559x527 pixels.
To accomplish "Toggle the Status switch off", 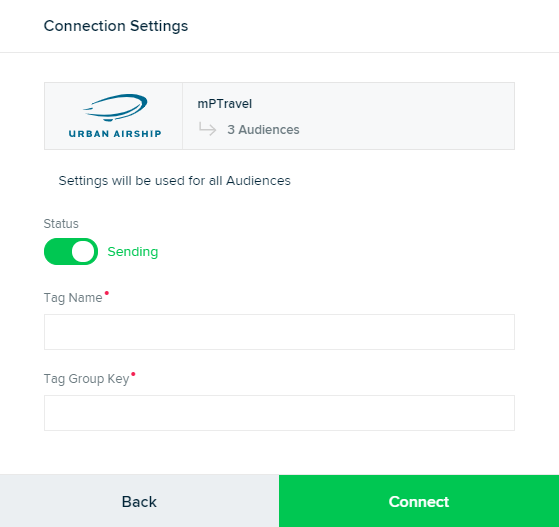I will [71, 251].
